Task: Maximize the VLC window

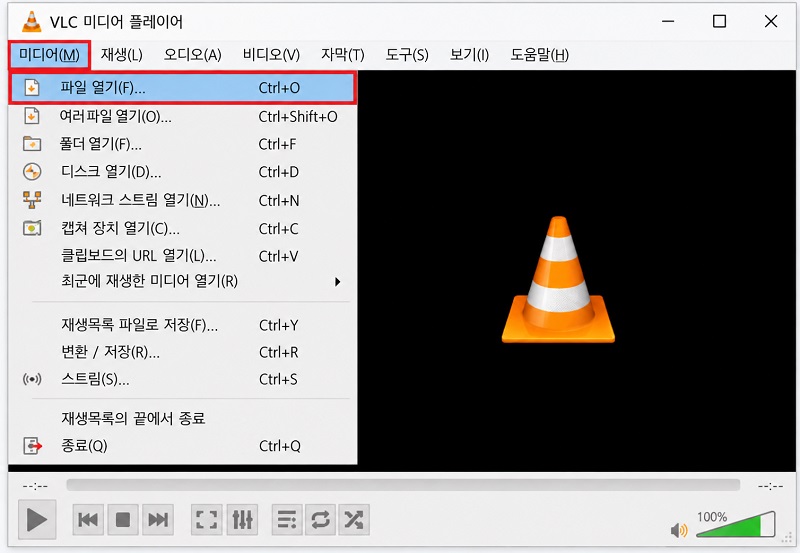Action: (x=719, y=21)
